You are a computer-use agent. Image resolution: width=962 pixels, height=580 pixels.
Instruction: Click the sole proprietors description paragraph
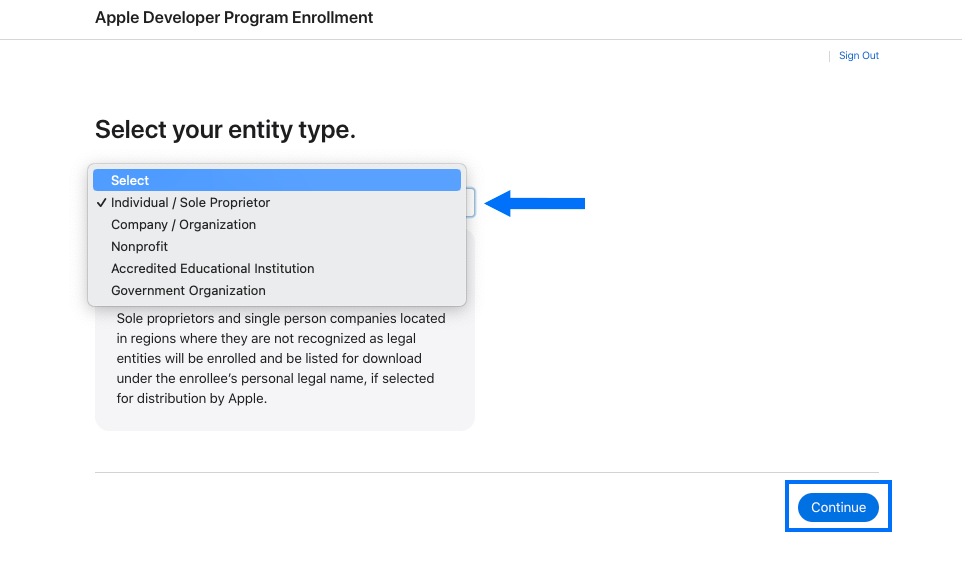(281, 358)
